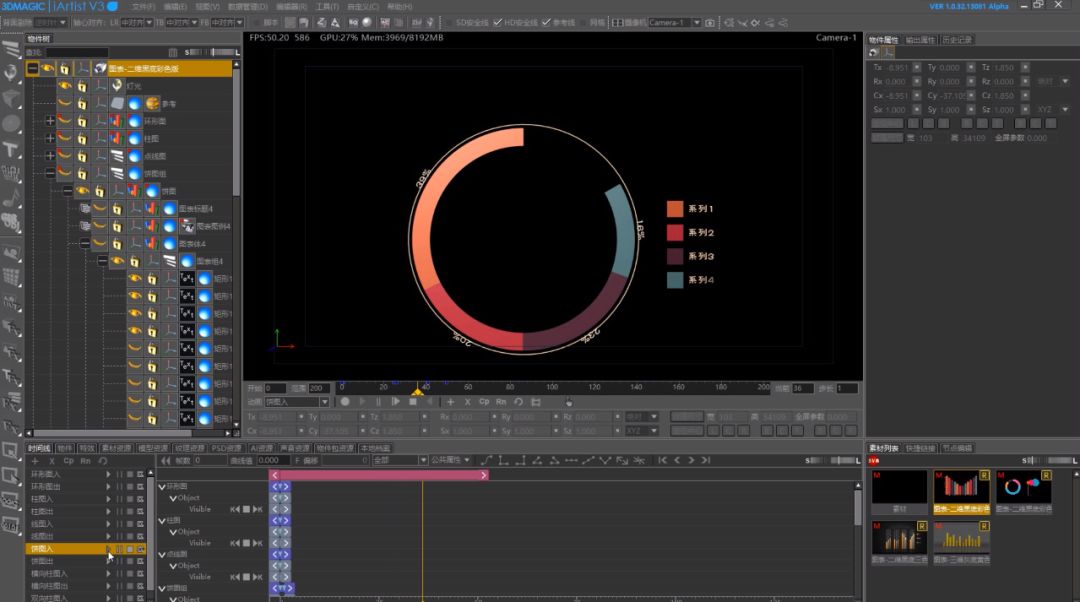Stop the viewport playback
The height and width of the screenshot is (602, 1080).
coord(413,402)
